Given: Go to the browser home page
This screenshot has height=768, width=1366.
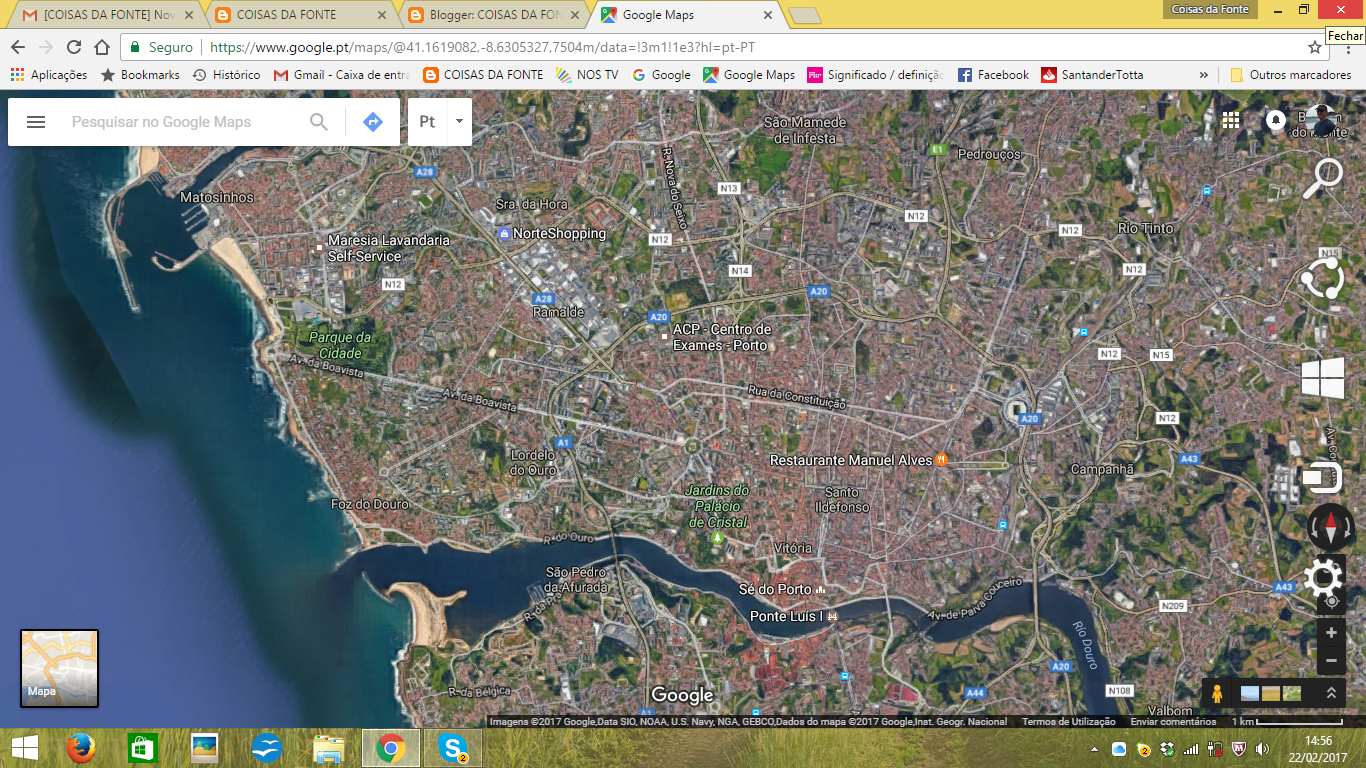Looking at the screenshot, I should pyautogui.click(x=102, y=47).
